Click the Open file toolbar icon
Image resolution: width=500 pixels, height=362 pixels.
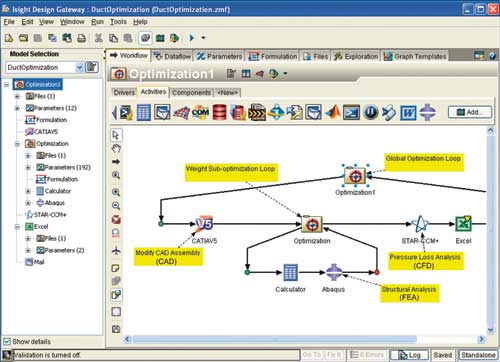23,38
